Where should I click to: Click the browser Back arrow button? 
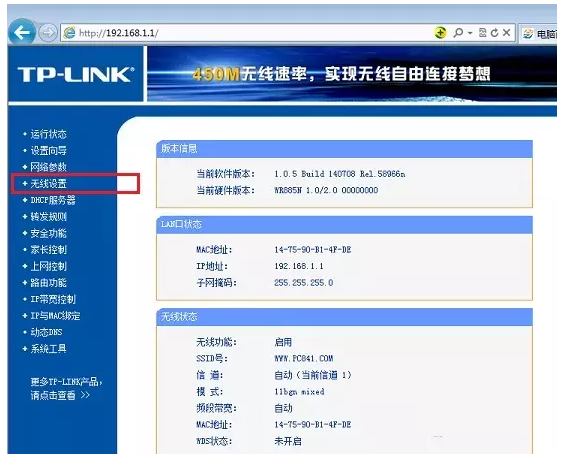click(x=22, y=33)
